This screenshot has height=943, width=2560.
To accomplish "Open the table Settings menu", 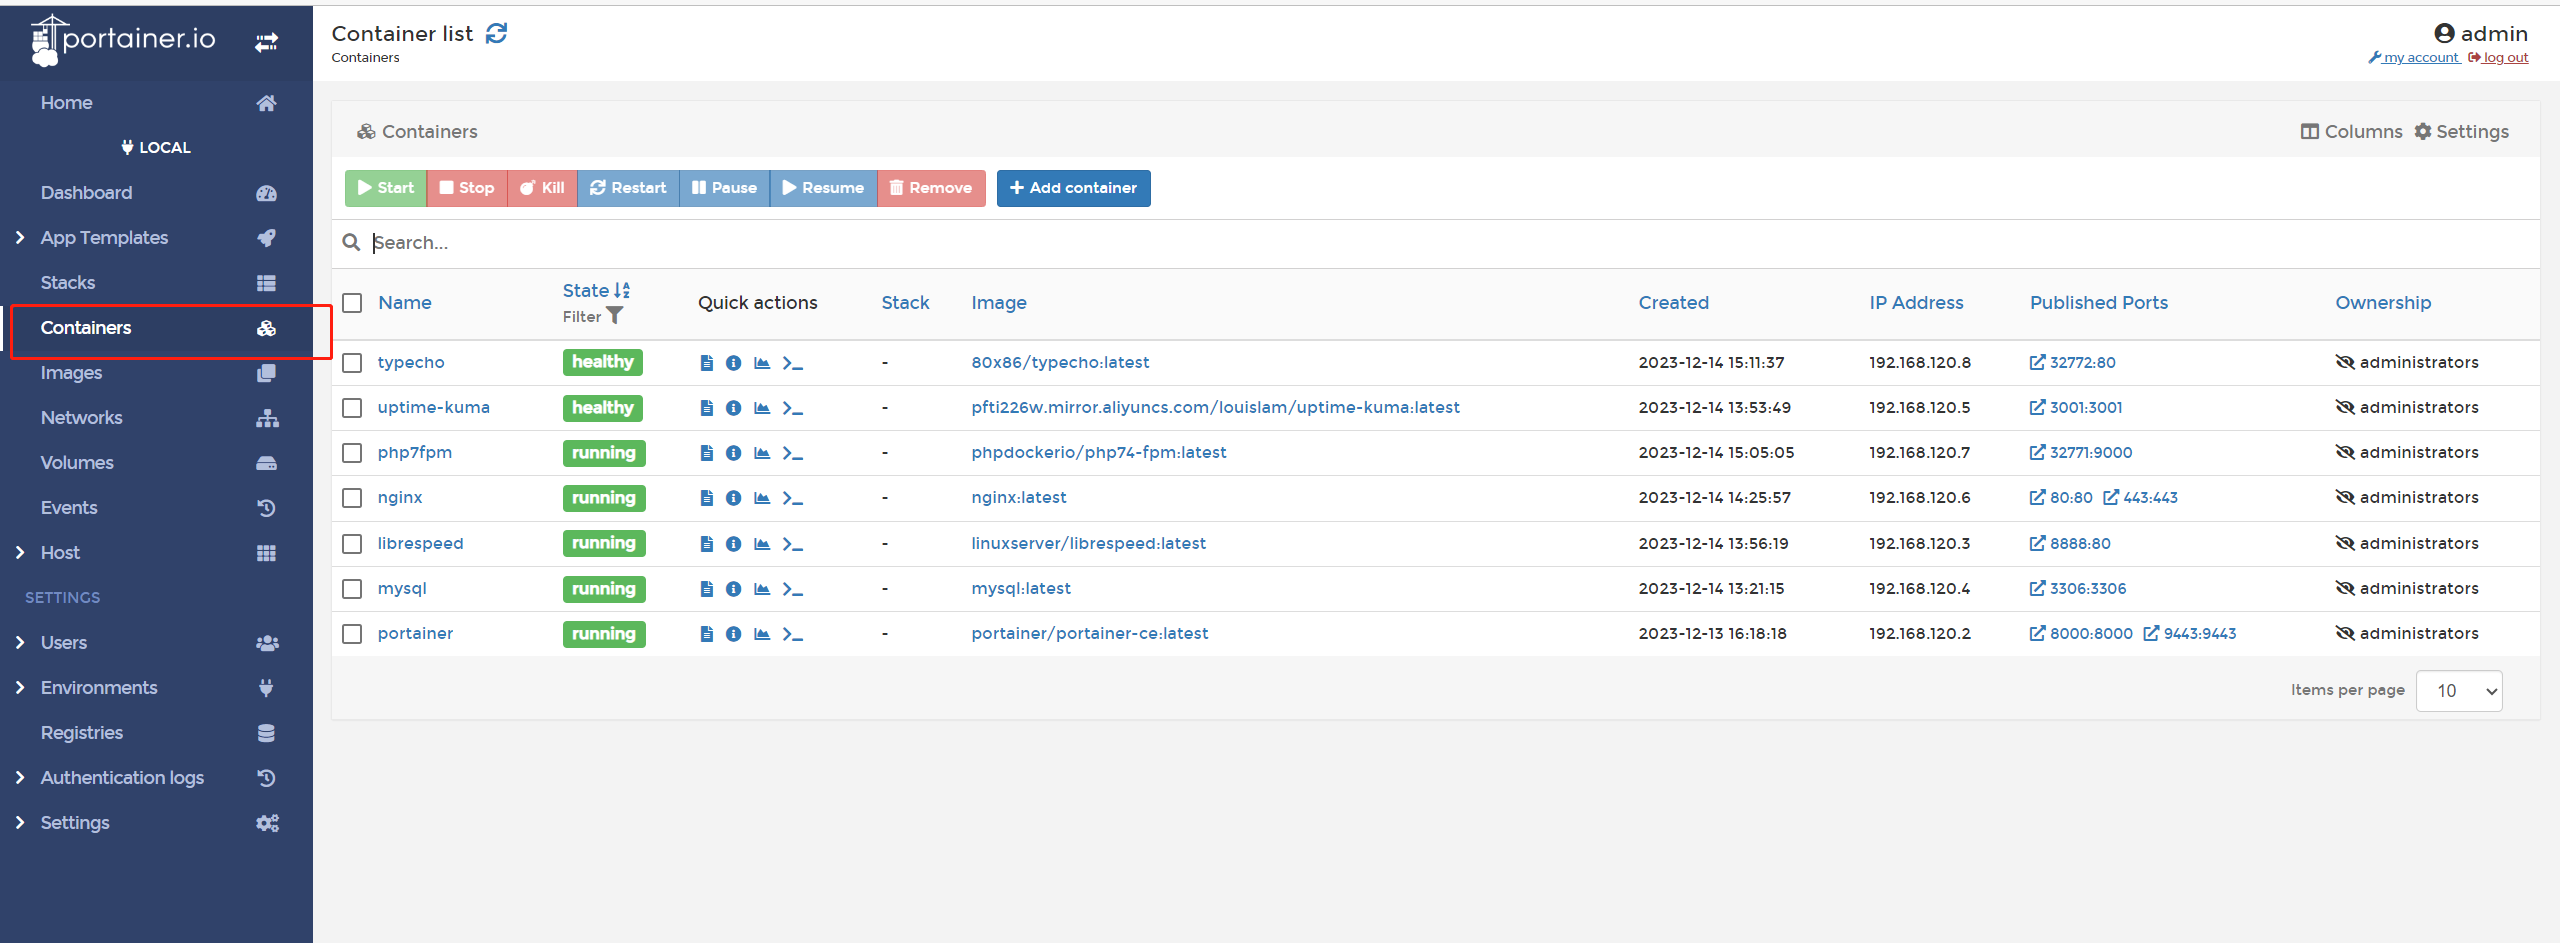I will pos(2462,132).
